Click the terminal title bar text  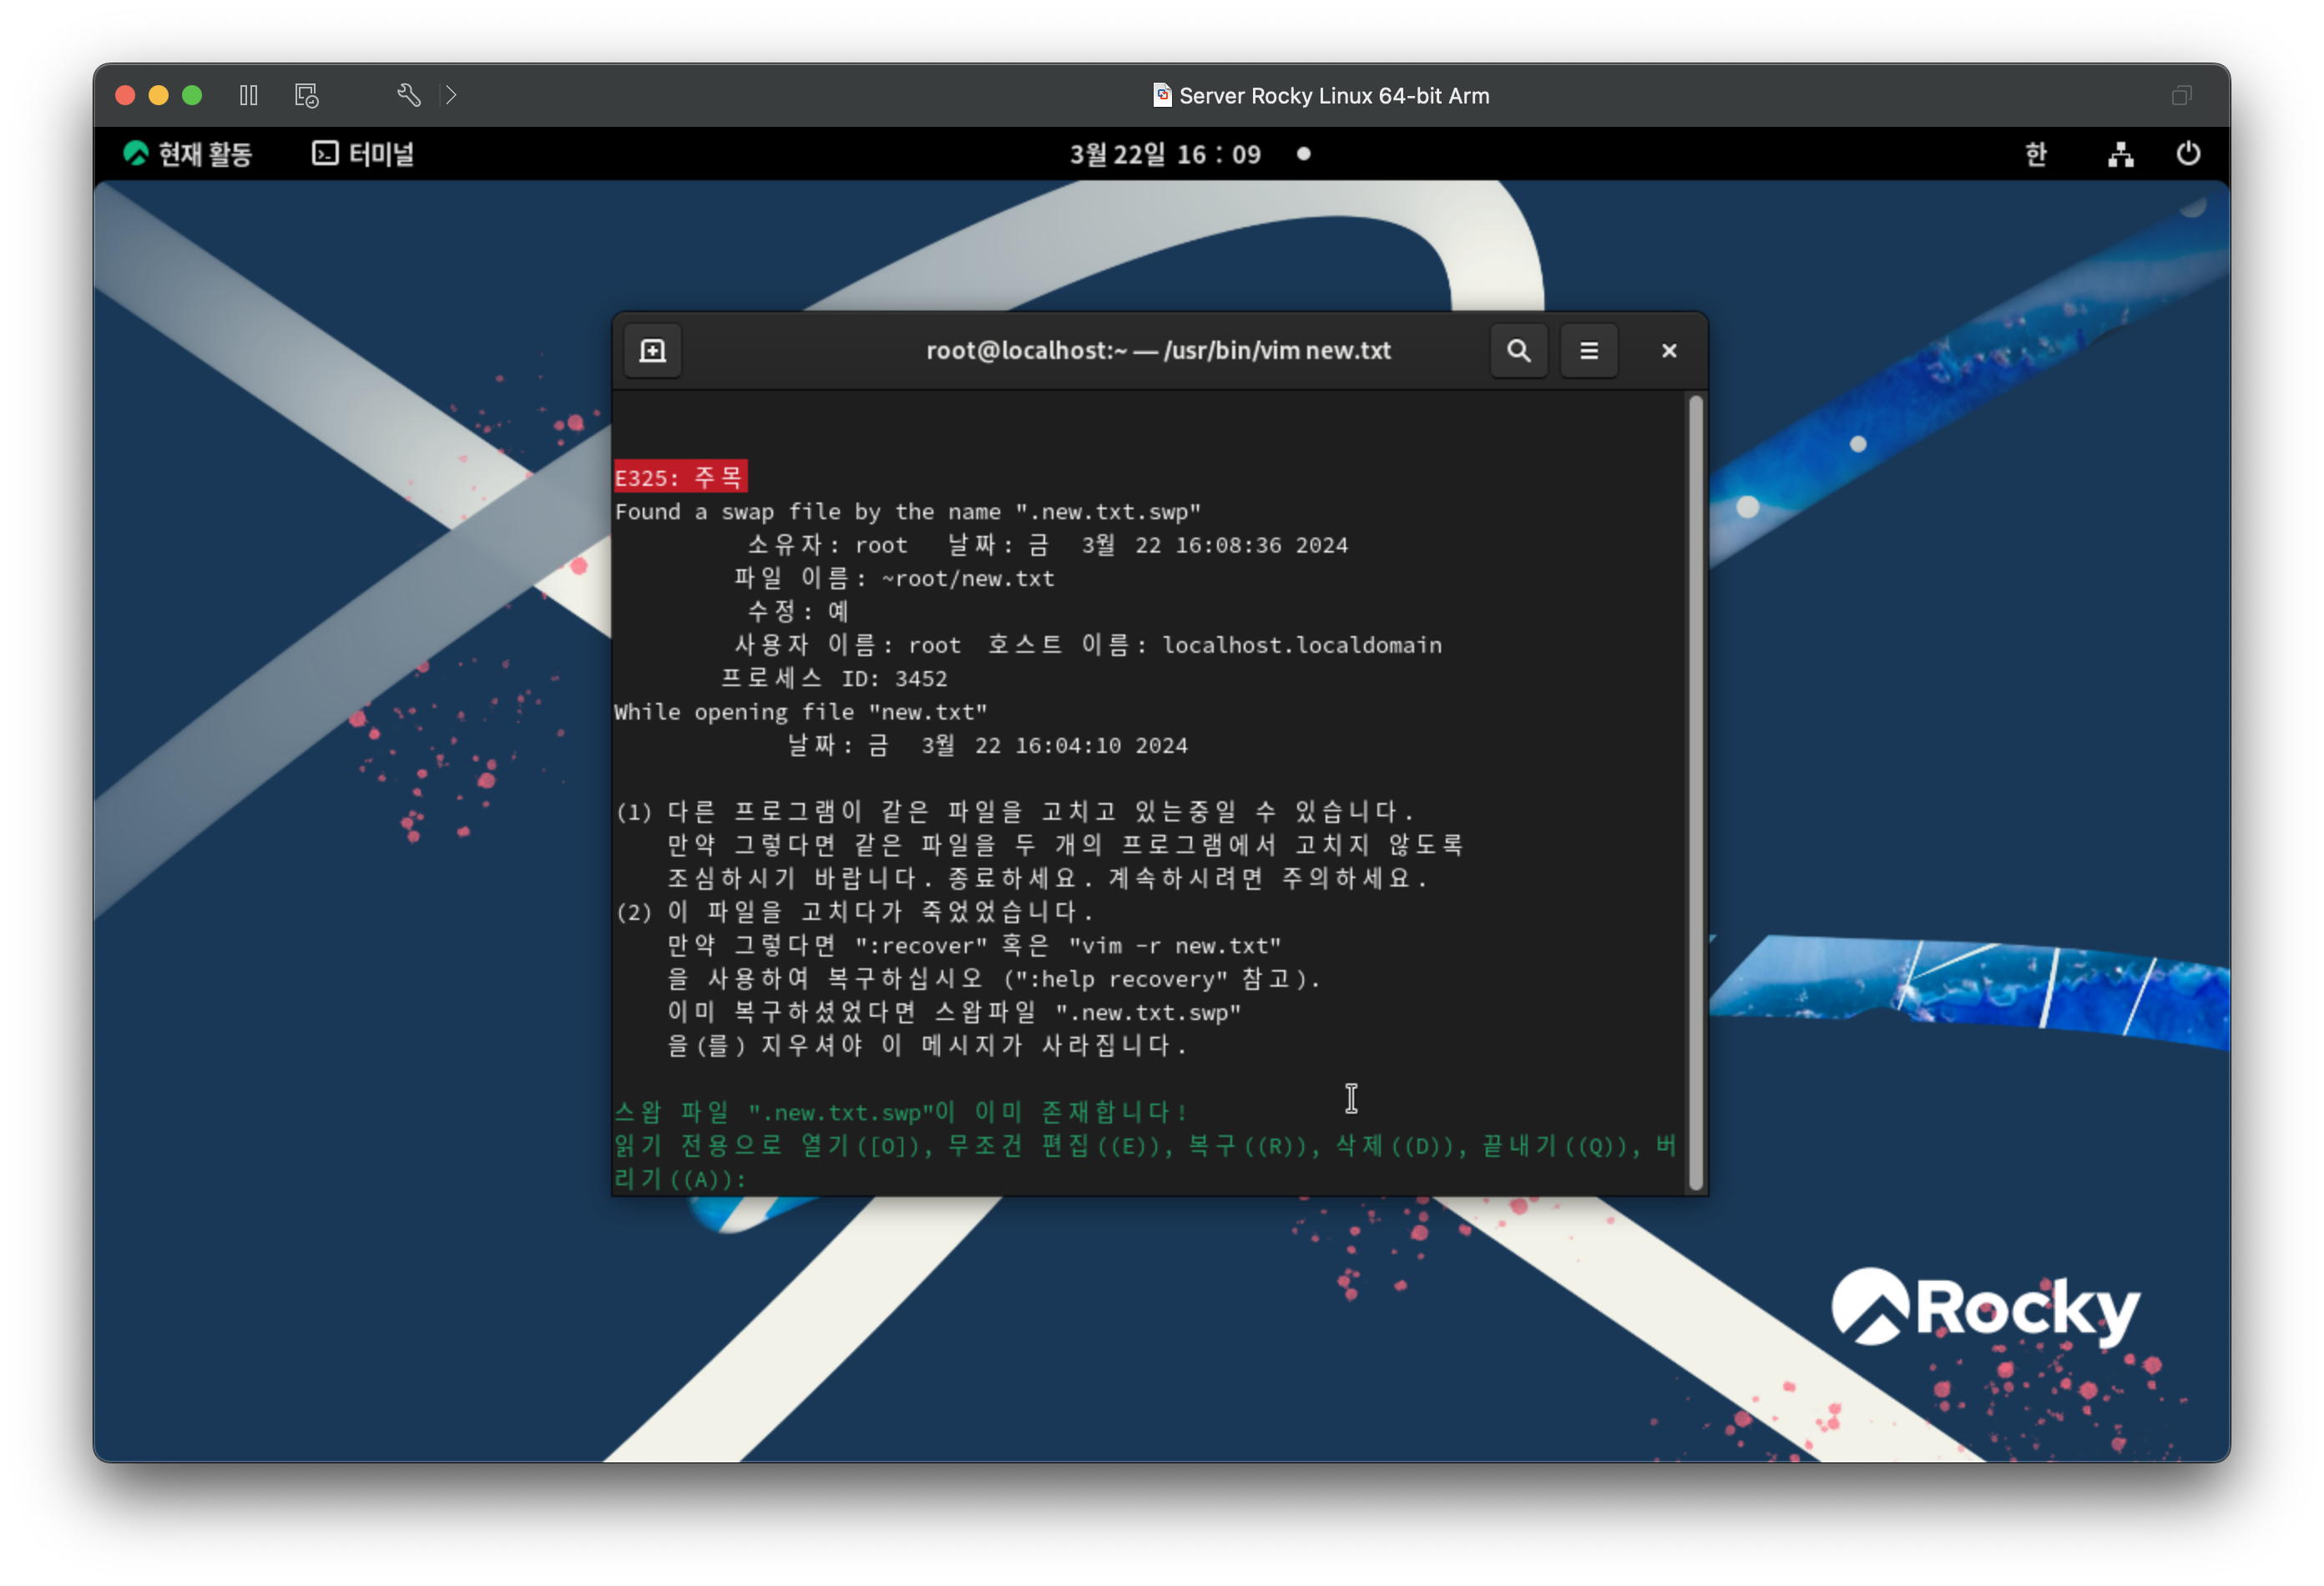(1158, 351)
